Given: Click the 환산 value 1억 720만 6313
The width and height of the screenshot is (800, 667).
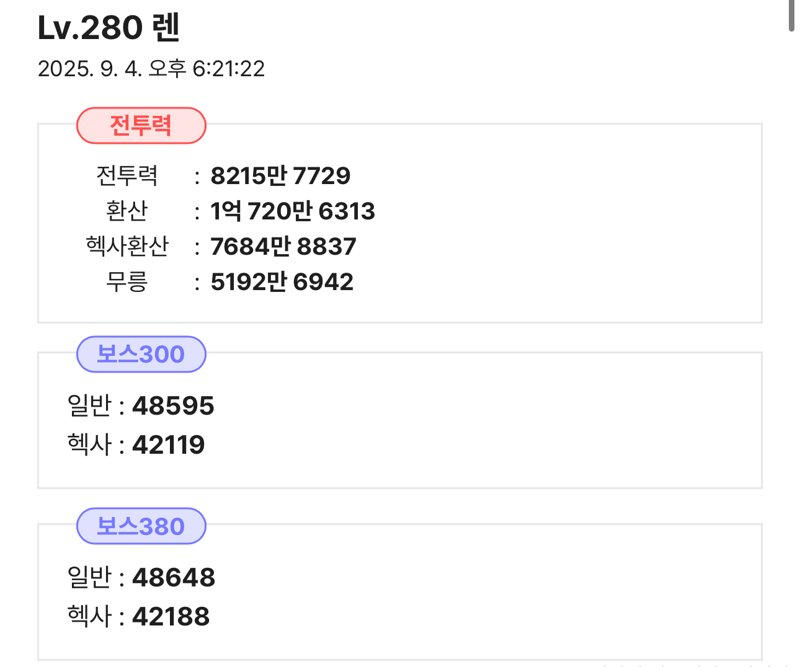Looking at the screenshot, I should [x=293, y=211].
